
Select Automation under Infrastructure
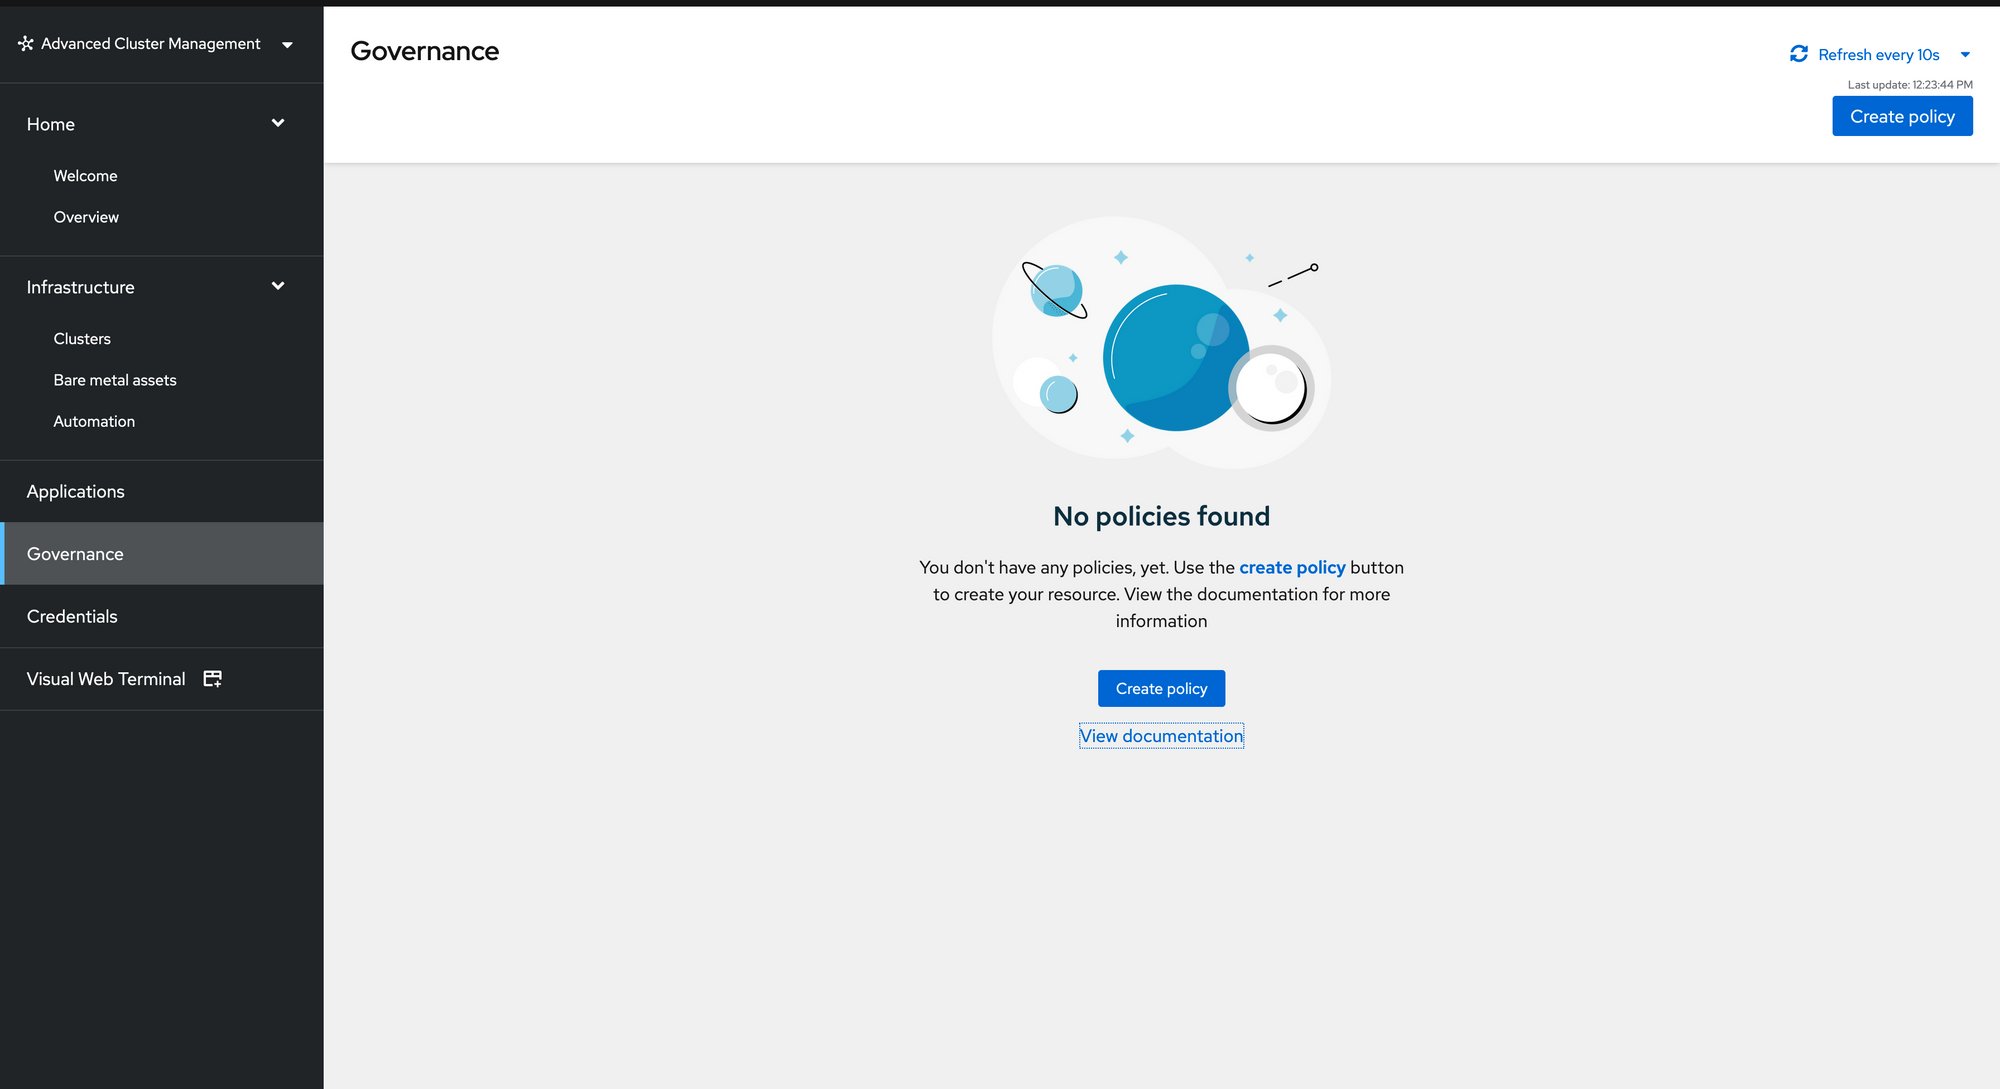pos(94,420)
